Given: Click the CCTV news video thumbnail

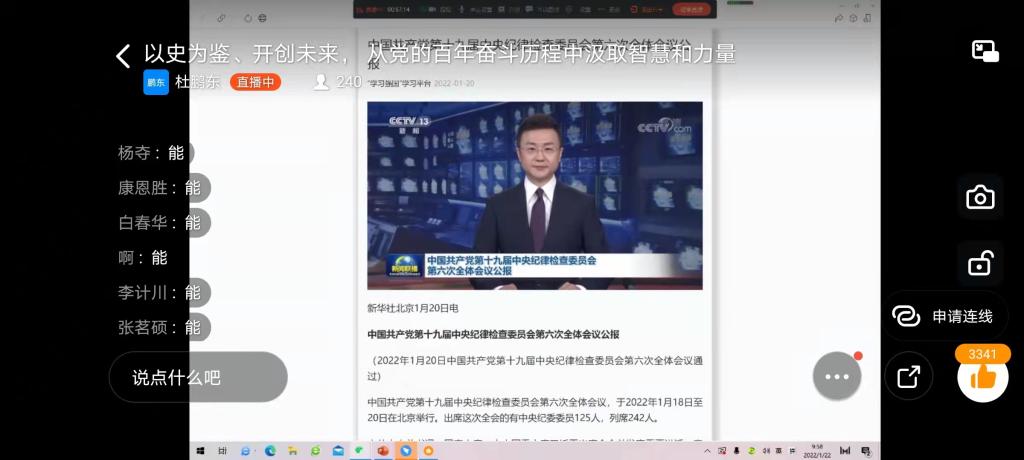Looking at the screenshot, I should click(x=534, y=194).
